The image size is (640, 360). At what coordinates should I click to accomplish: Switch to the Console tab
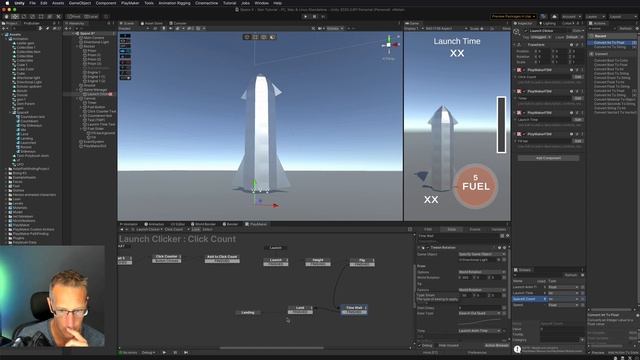178,23
